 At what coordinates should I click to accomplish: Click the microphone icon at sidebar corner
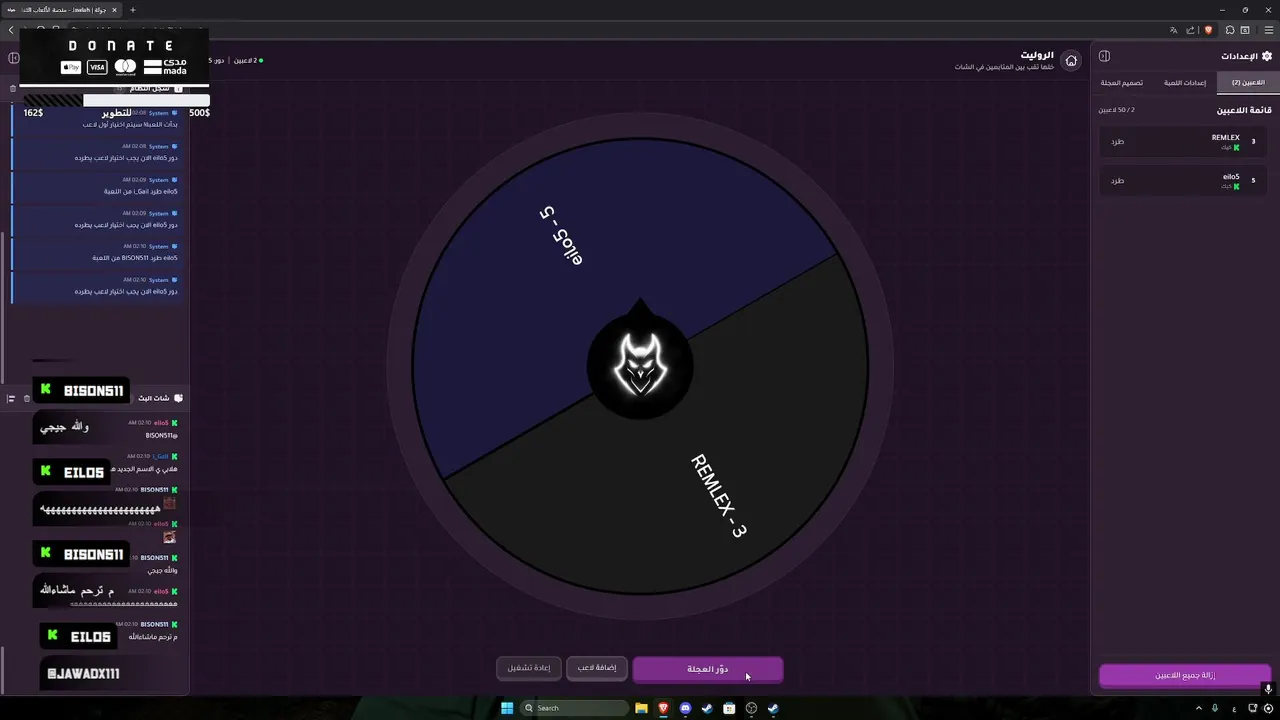tap(1268, 688)
